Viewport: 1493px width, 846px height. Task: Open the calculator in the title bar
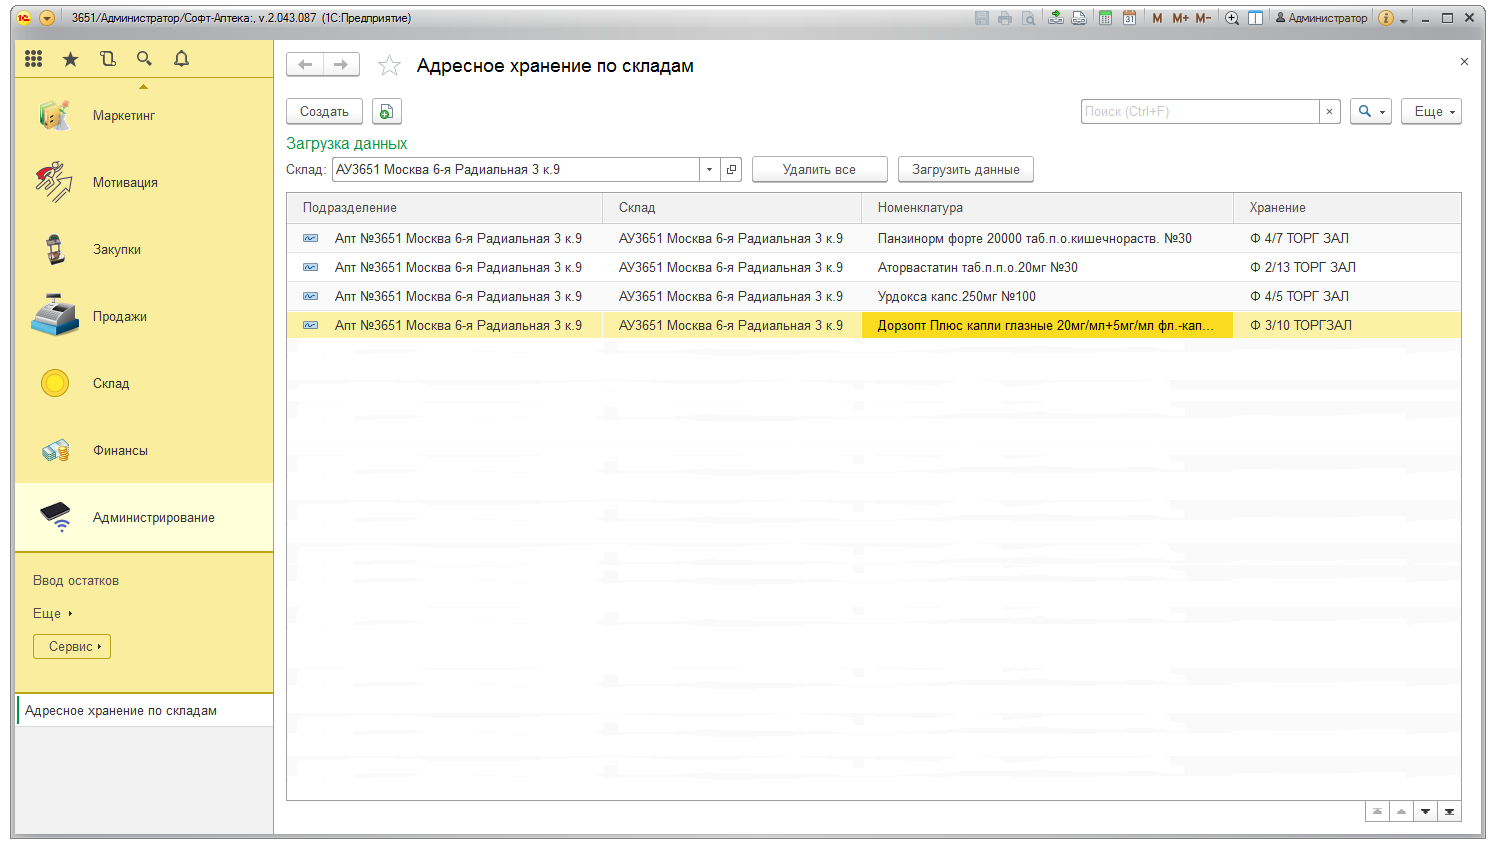(x=1105, y=18)
